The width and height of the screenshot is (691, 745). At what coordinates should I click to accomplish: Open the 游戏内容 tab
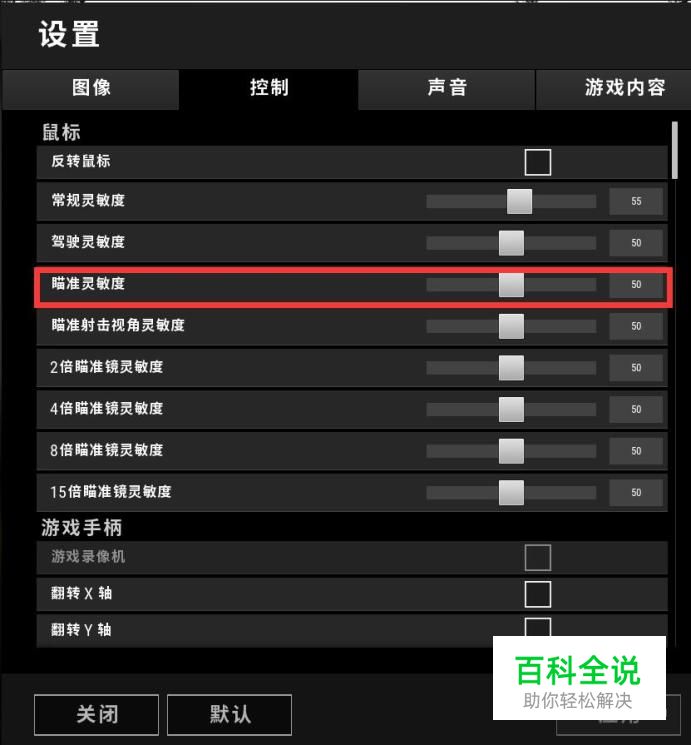[614, 89]
